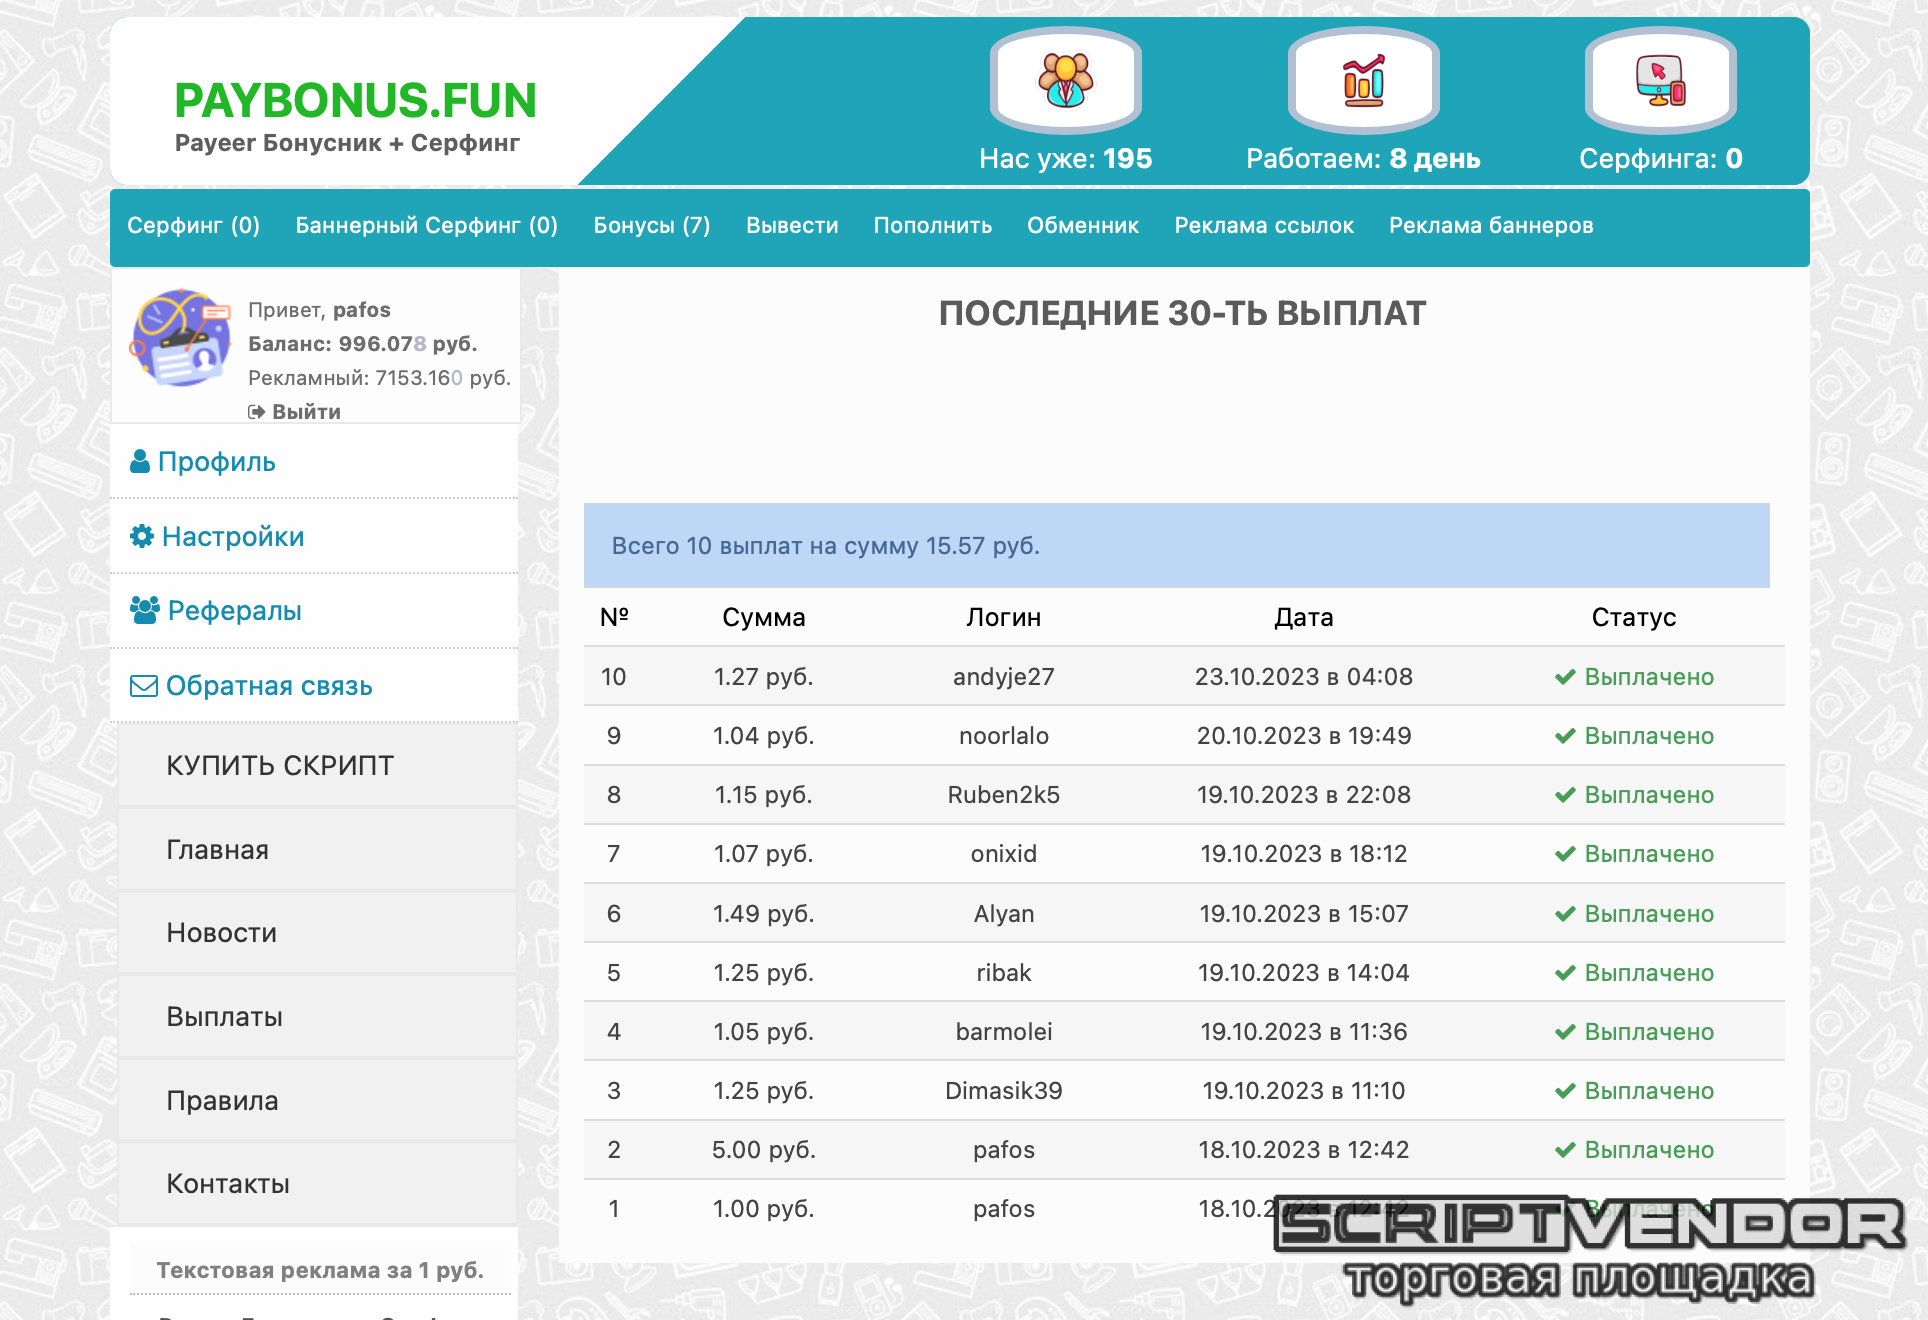The height and width of the screenshot is (1320, 1928).
Task: Click the envelope icon beside Обратная связь
Action: [x=144, y=686]
